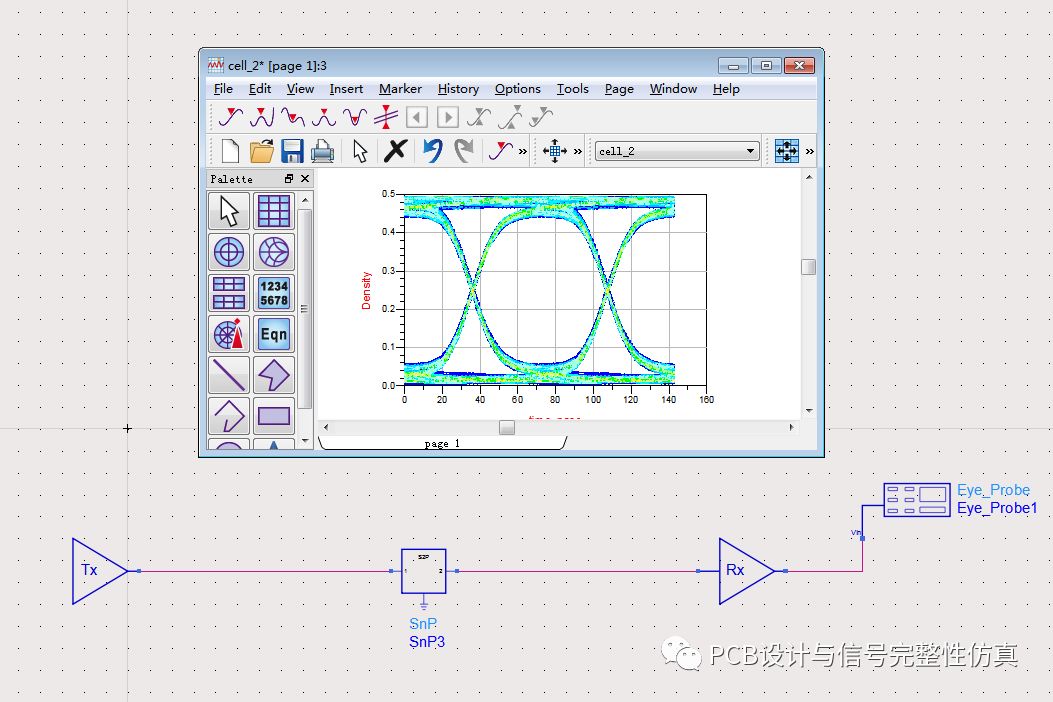Viewport: 1053px width, 702px height.
Task: Click the Delete X icon
Action: click(396, 150)
